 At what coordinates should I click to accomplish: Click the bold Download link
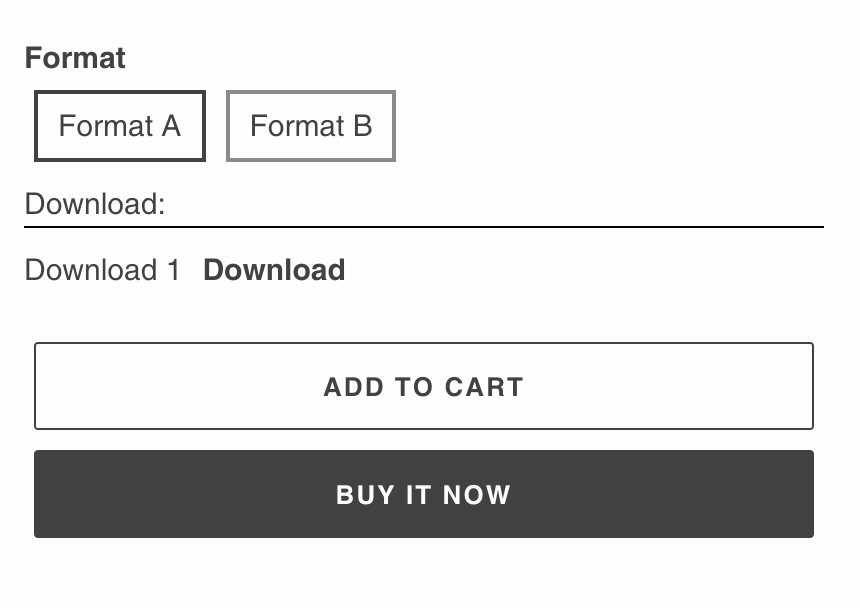[x=274, y=270]
